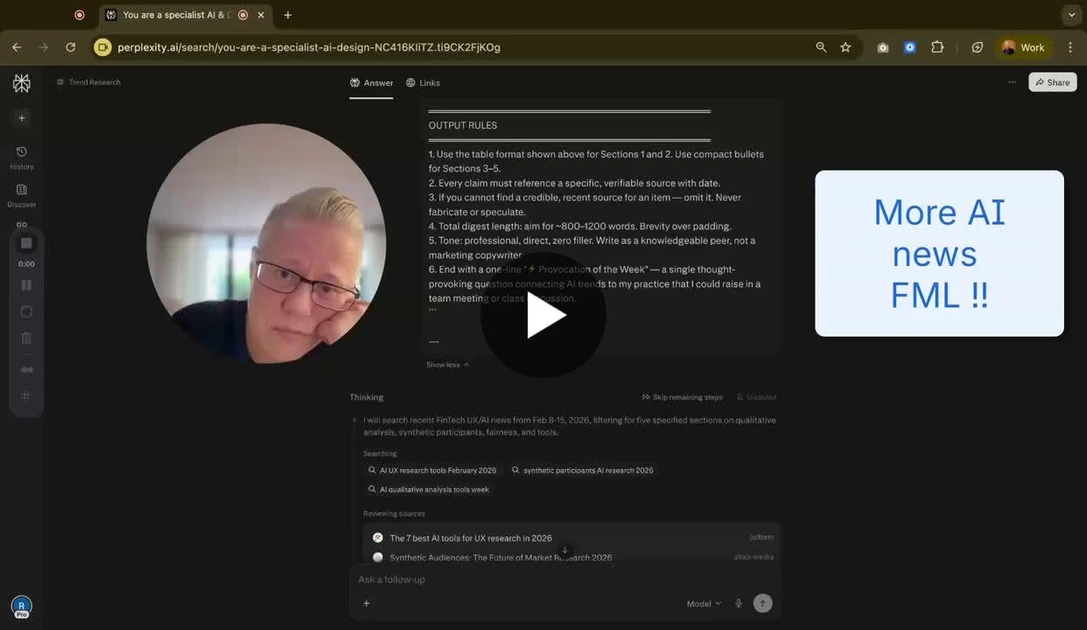Click the rewind icon in recorder widget

(26, 369)
